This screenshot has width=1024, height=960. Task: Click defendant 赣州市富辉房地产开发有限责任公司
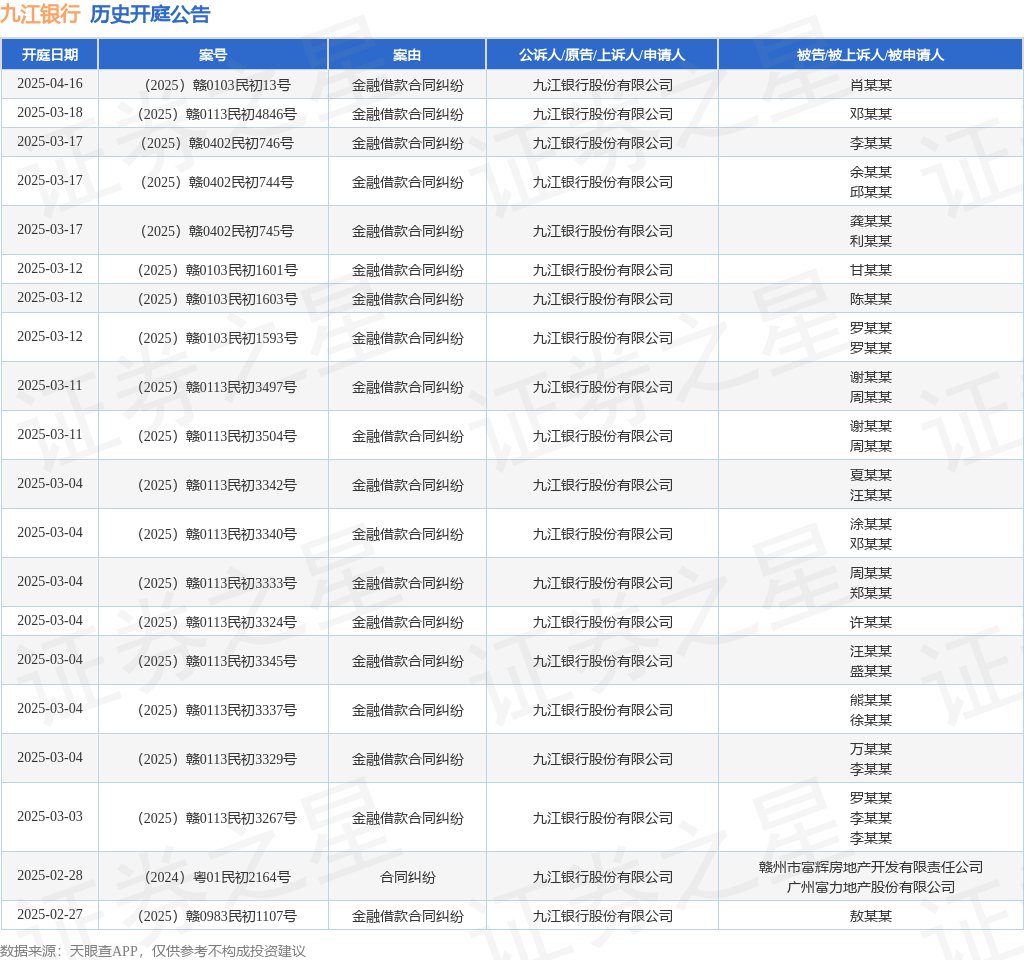pos(871,867)
